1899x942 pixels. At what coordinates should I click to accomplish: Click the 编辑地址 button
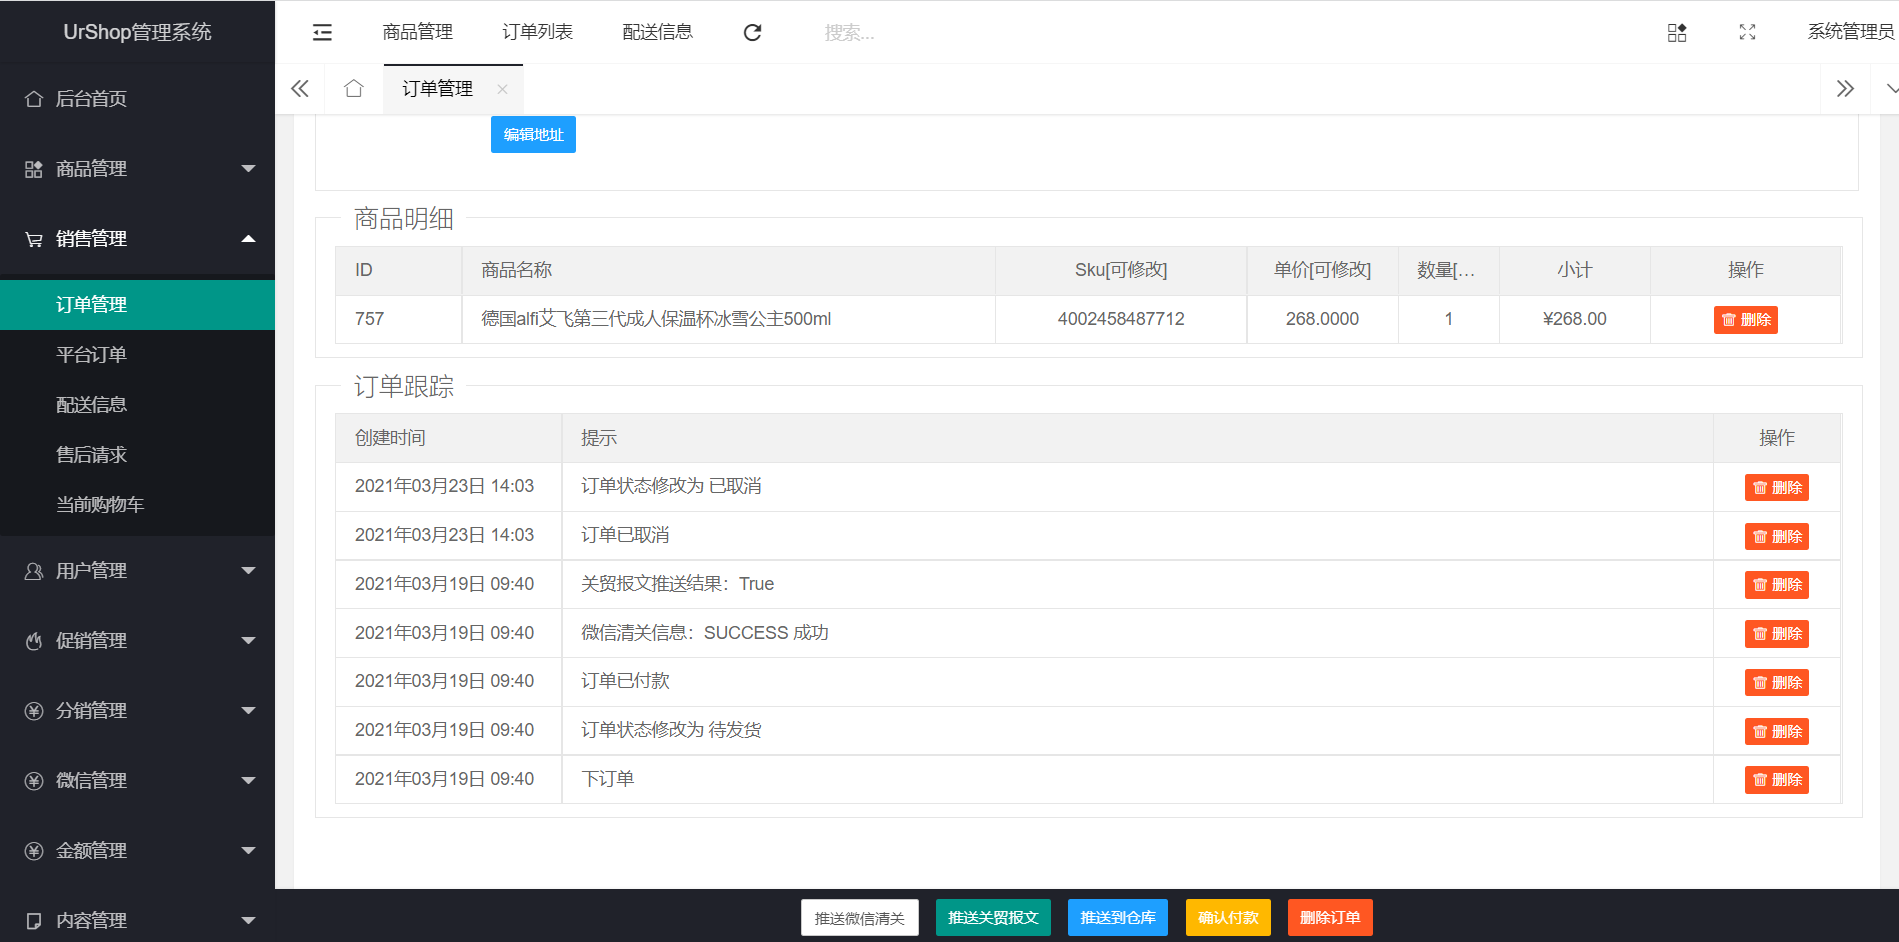[533, 135]
